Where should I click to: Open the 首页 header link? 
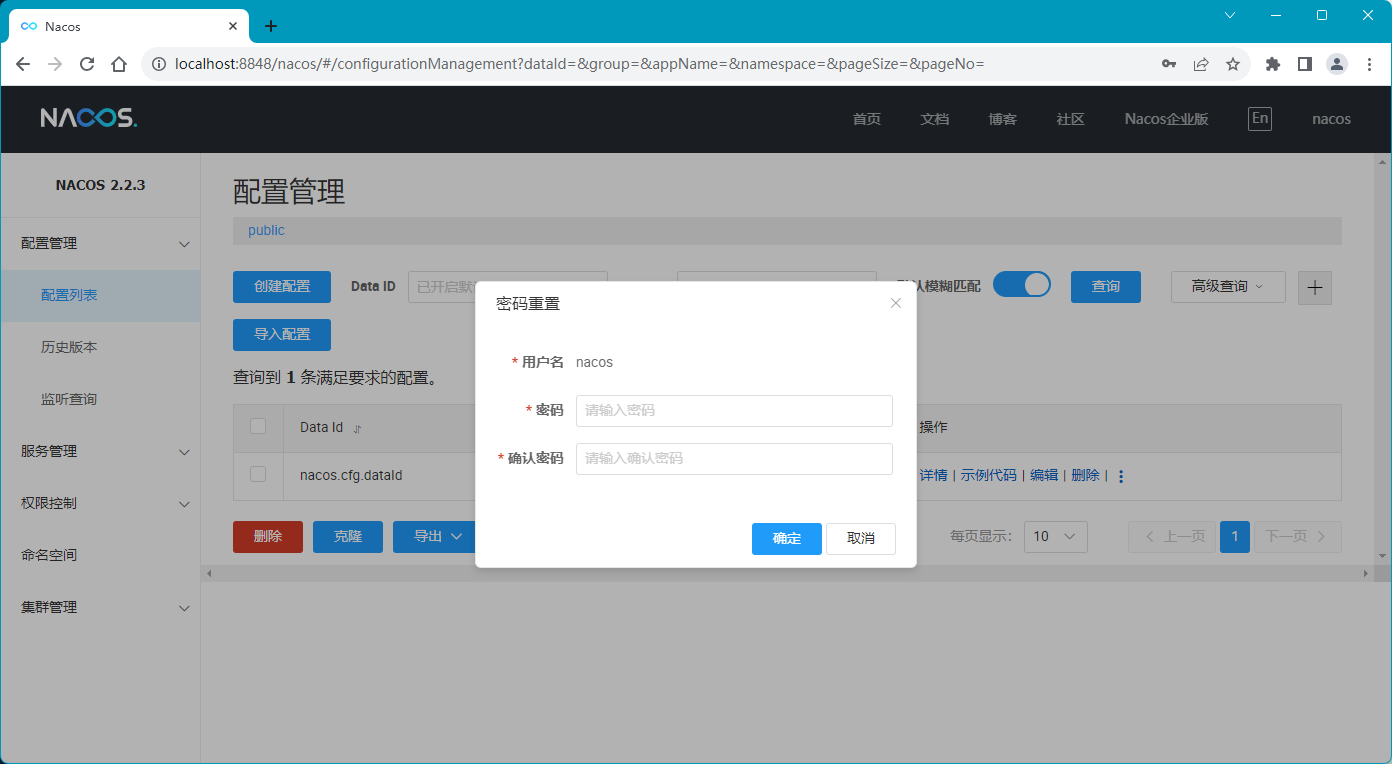867,119
